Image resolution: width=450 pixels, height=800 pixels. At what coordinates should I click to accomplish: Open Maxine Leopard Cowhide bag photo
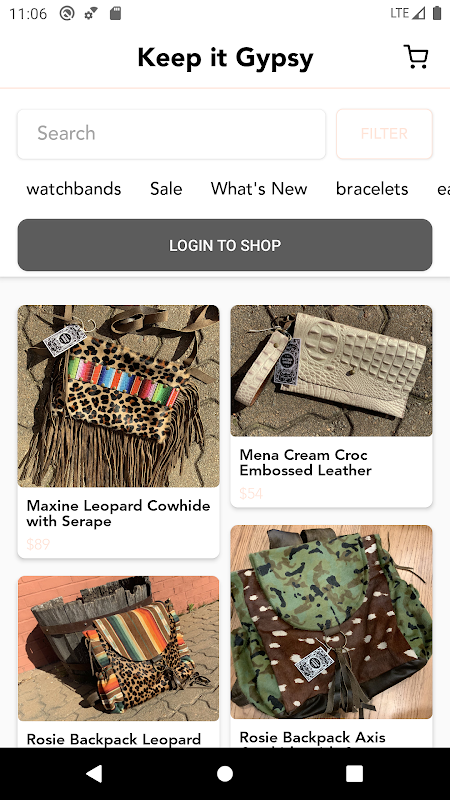click(118, 396)
